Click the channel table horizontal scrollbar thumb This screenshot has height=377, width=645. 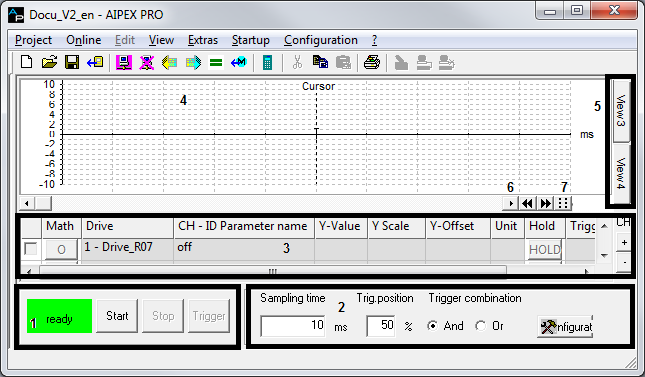(x=273, y=271)
